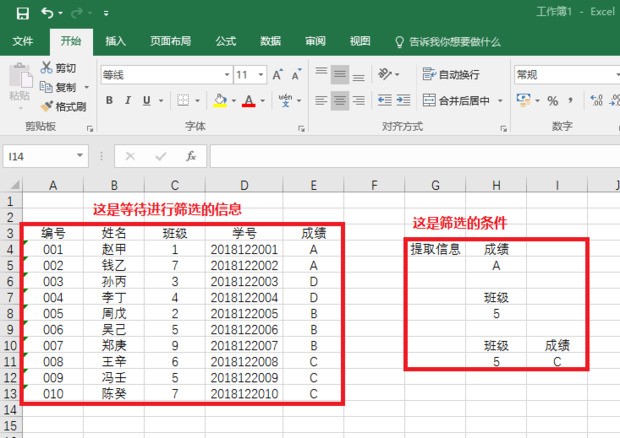Screen dimensions: 620x438
Task: Click the increase font size icon
Action: [x=278, y=74]
